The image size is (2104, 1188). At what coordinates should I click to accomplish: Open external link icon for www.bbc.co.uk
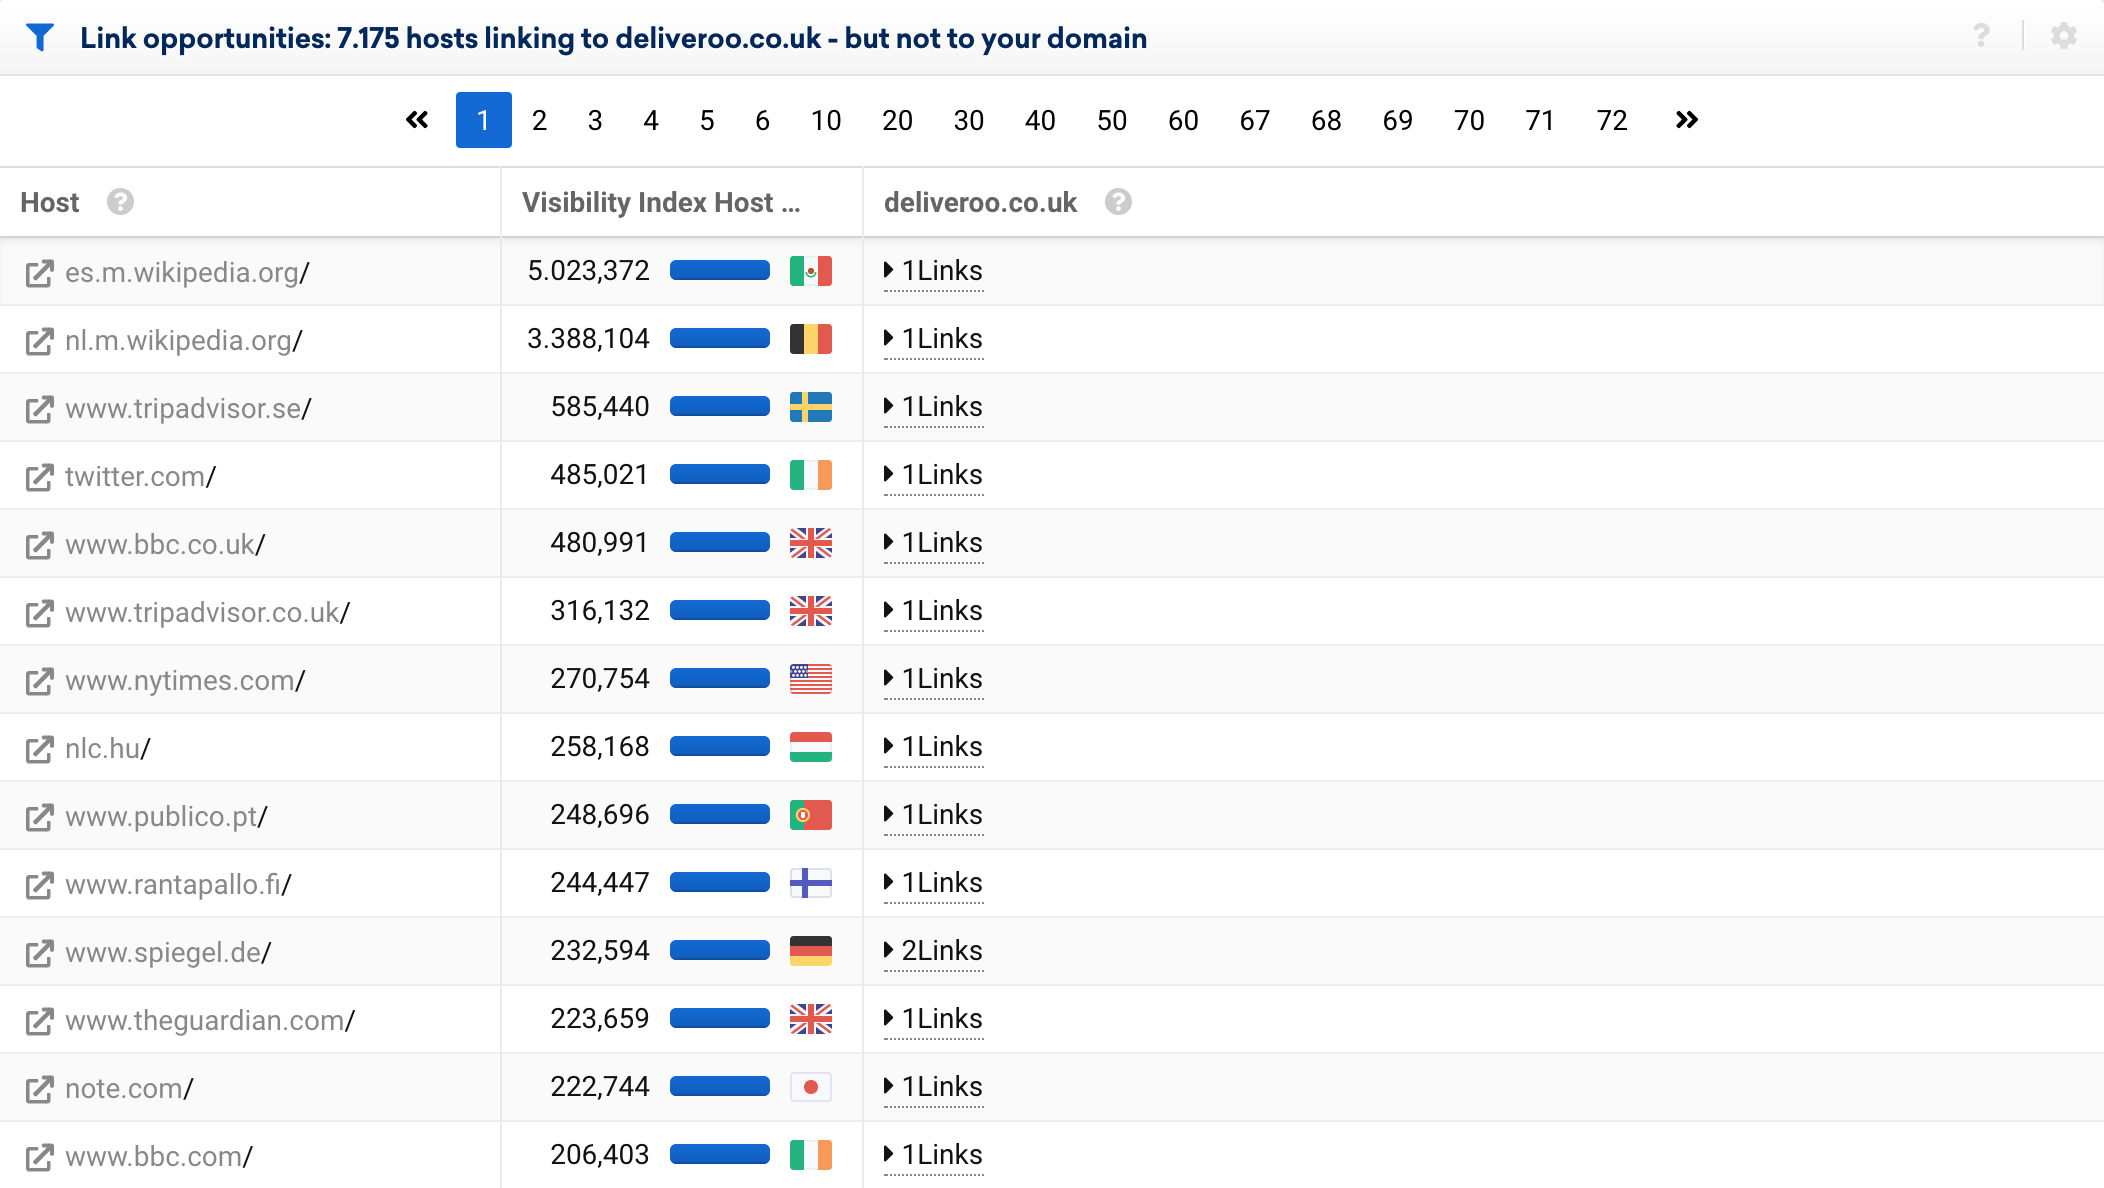point(39,545)
